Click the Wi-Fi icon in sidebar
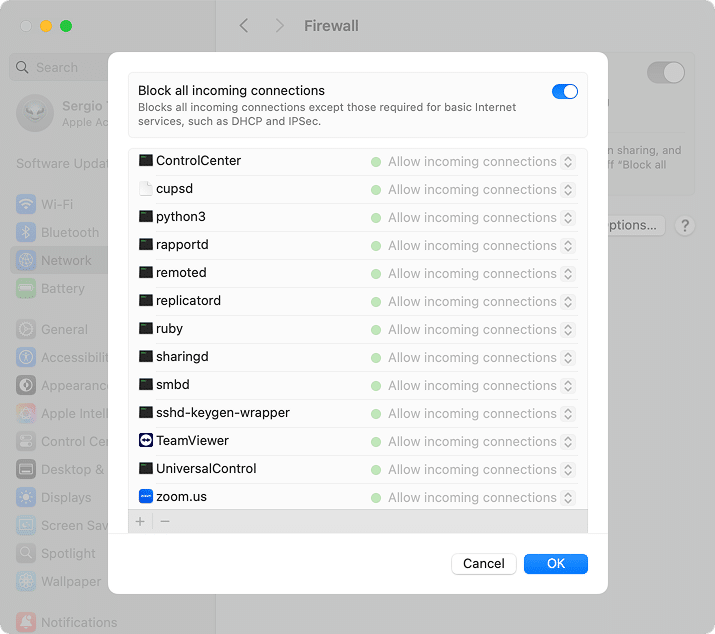715x634 pixels. (x=26, y=205)
